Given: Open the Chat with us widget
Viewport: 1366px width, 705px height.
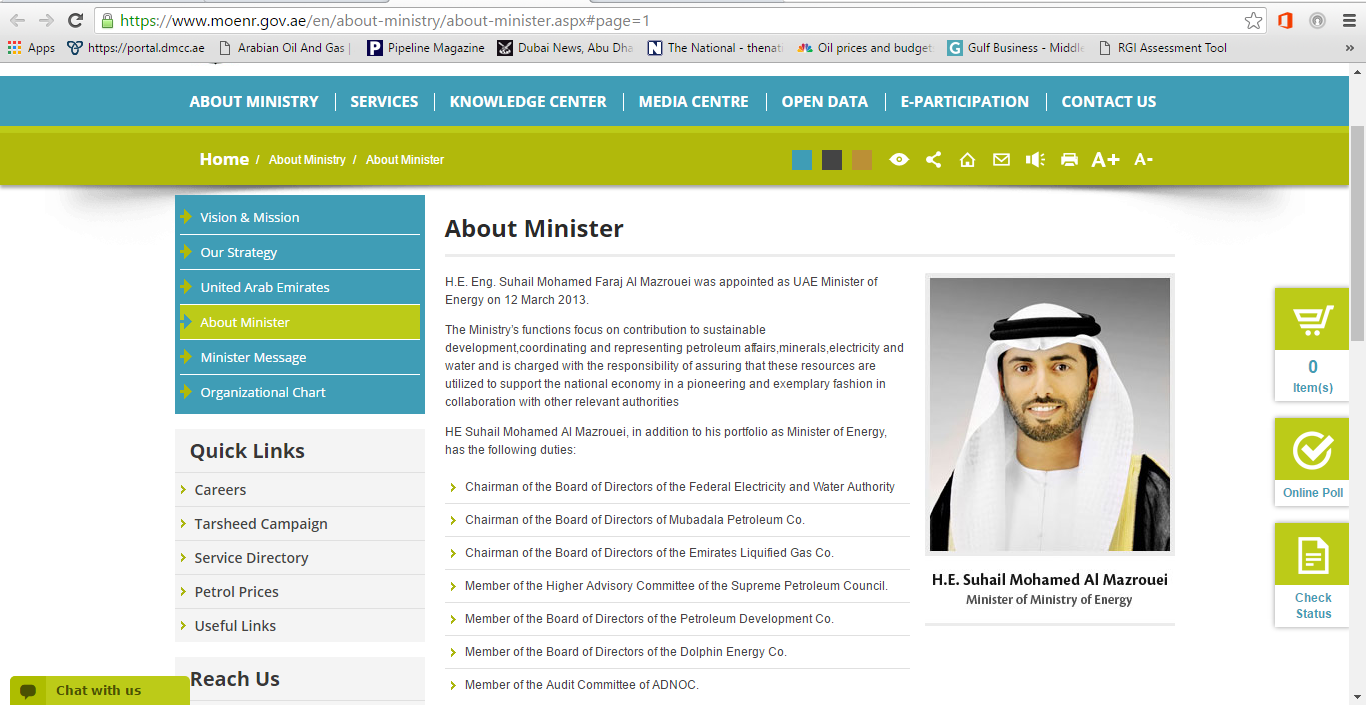Looking at the screenshot, I should click(x=100, y=690).
